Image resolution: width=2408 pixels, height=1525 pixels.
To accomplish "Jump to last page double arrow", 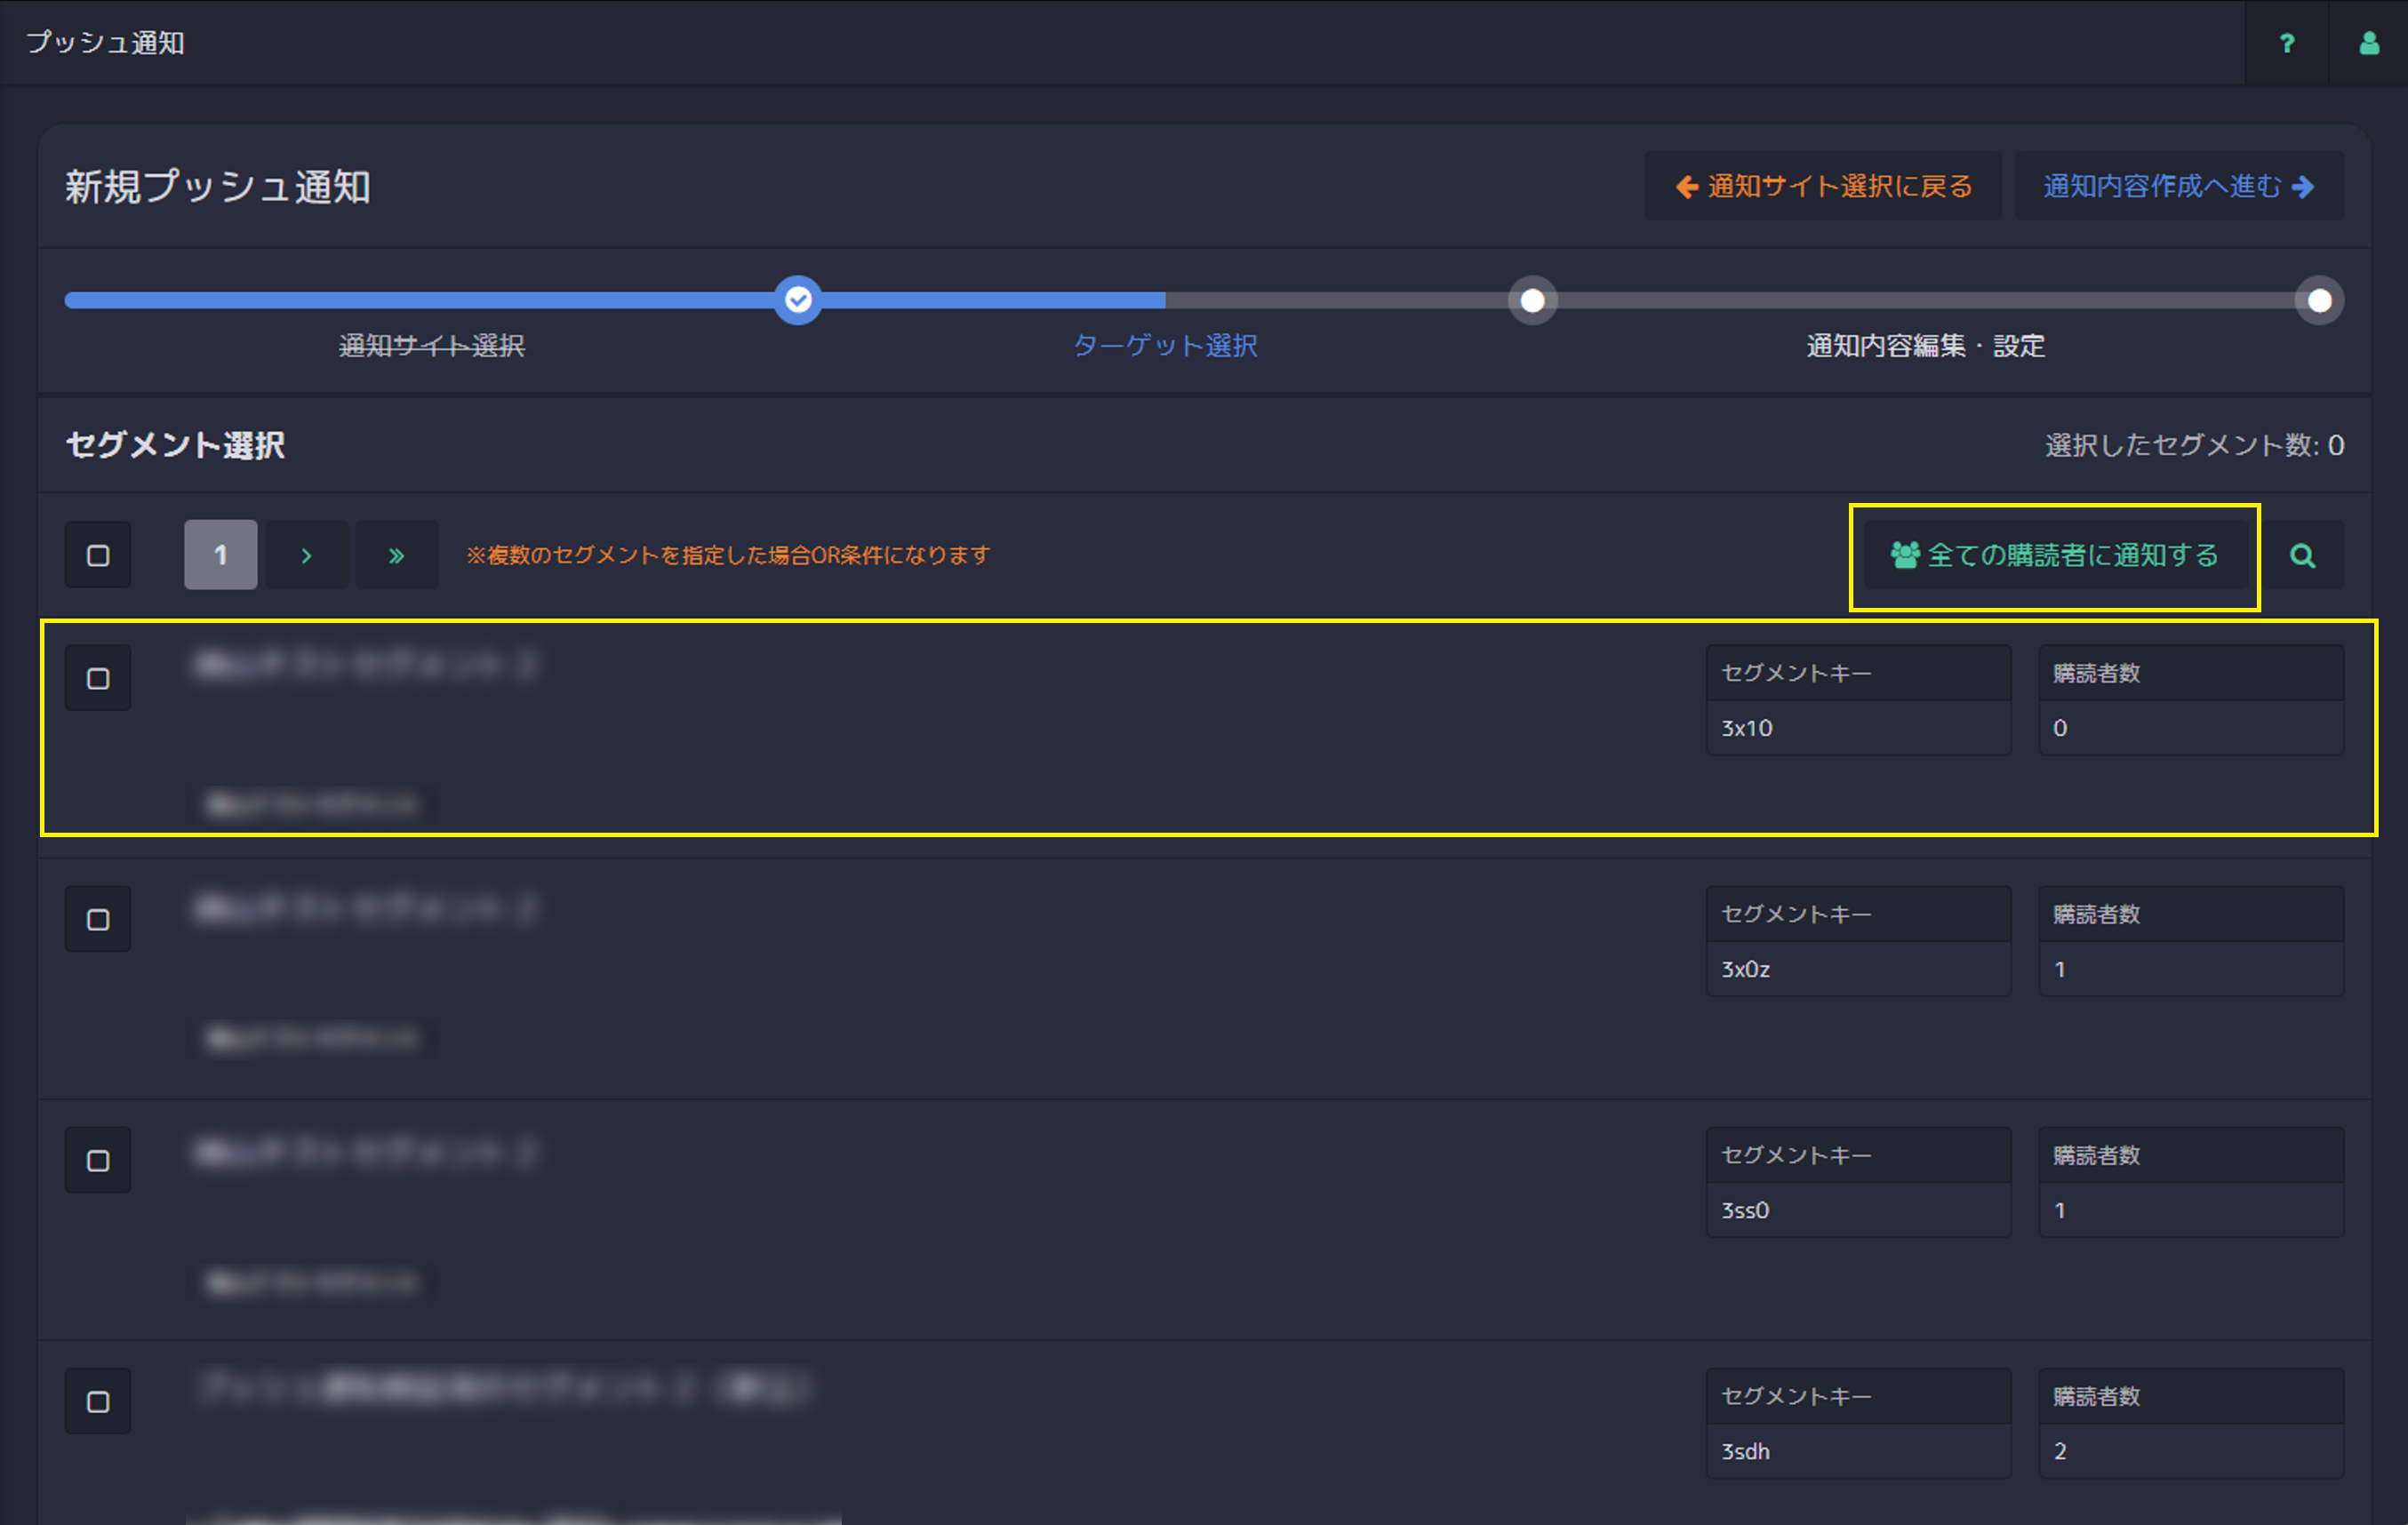I will (396, 556).
